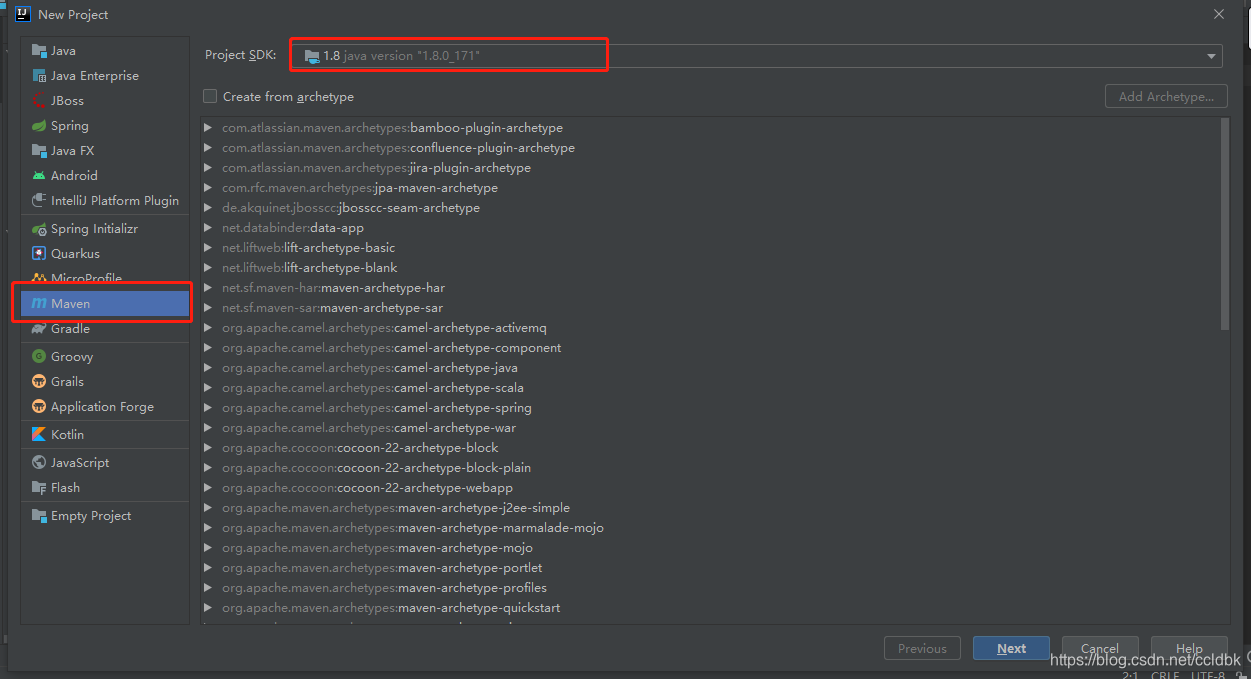
Task: Expand bamboo-plugin-archetype entry
Action: (208, 128)
